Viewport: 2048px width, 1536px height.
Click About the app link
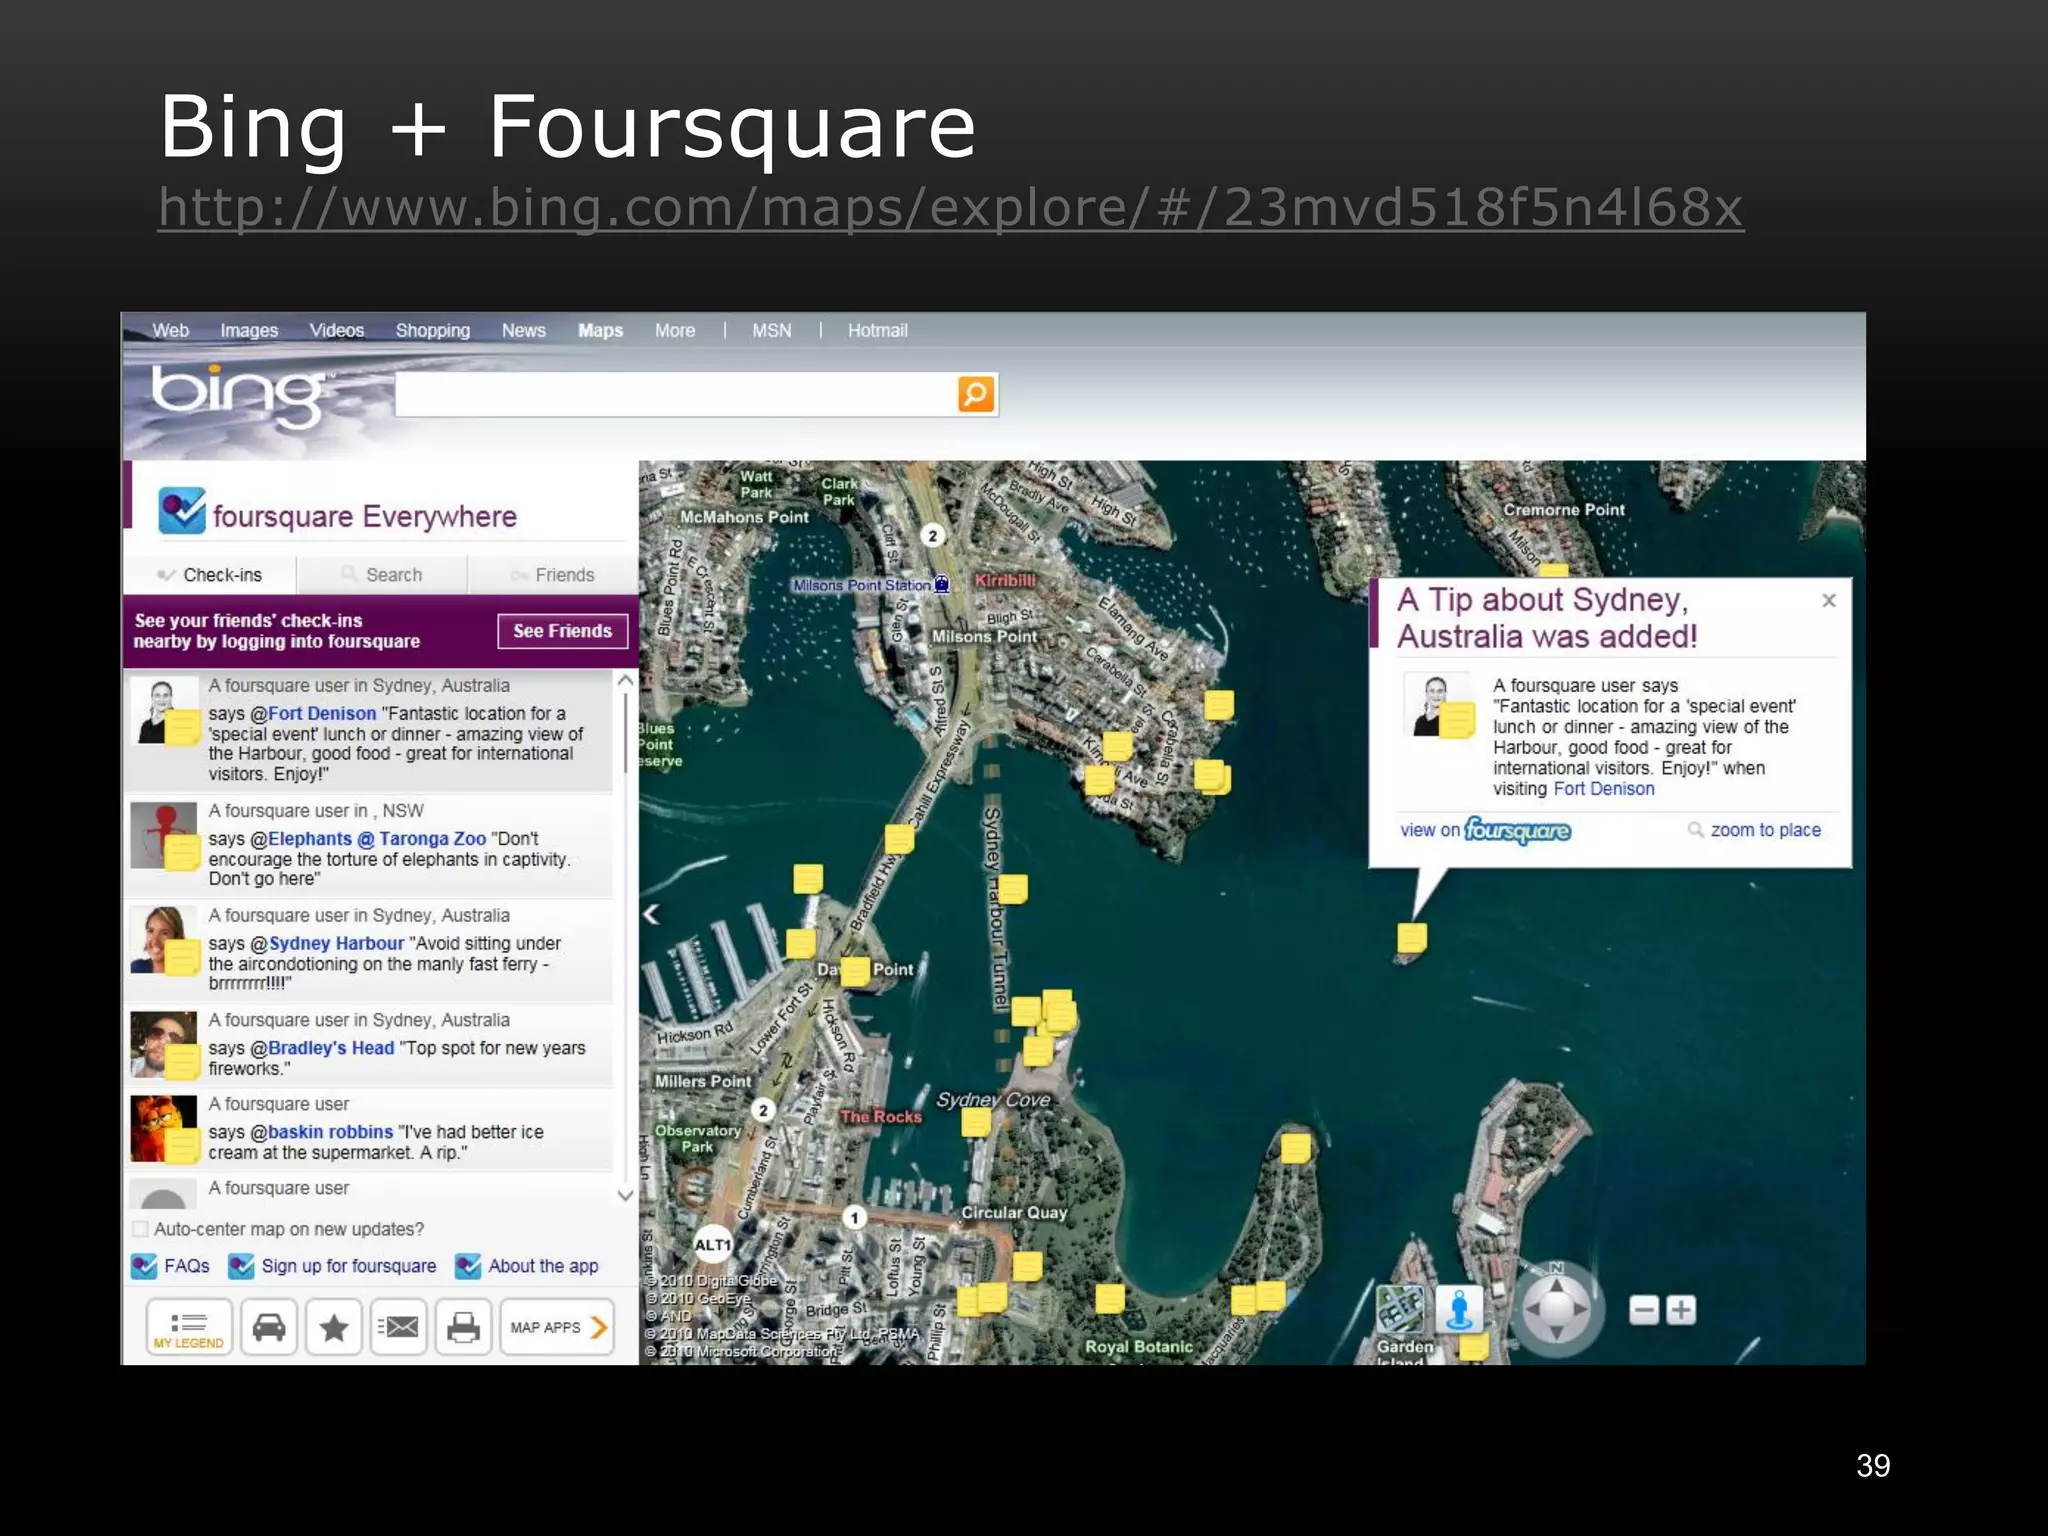point(543,1266)
